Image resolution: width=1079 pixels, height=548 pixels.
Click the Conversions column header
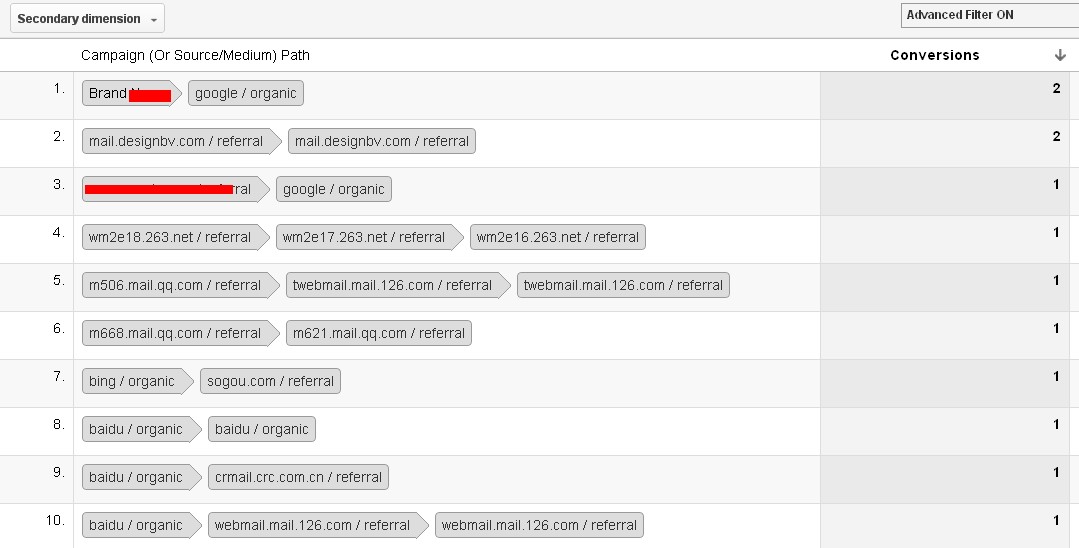point(934,55)
